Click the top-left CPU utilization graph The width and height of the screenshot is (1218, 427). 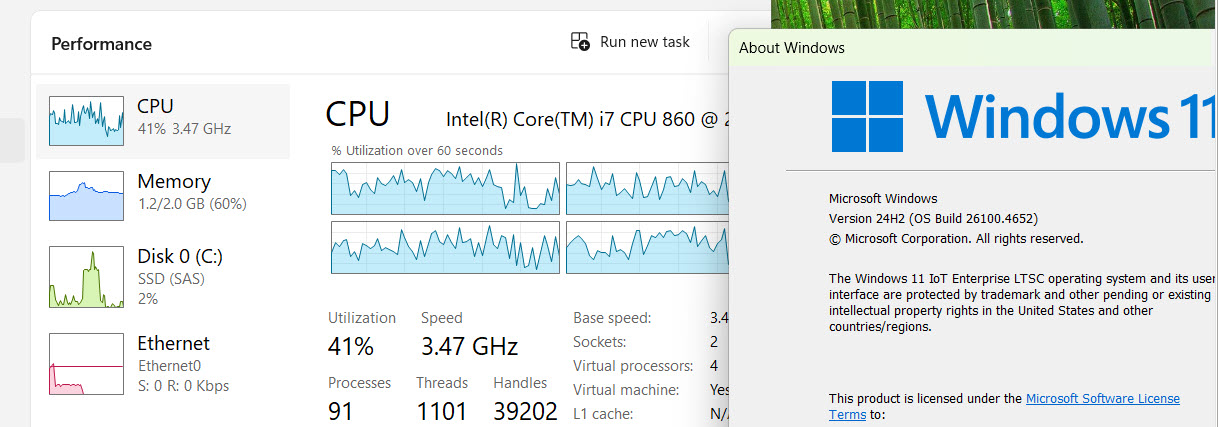point(445,188)
